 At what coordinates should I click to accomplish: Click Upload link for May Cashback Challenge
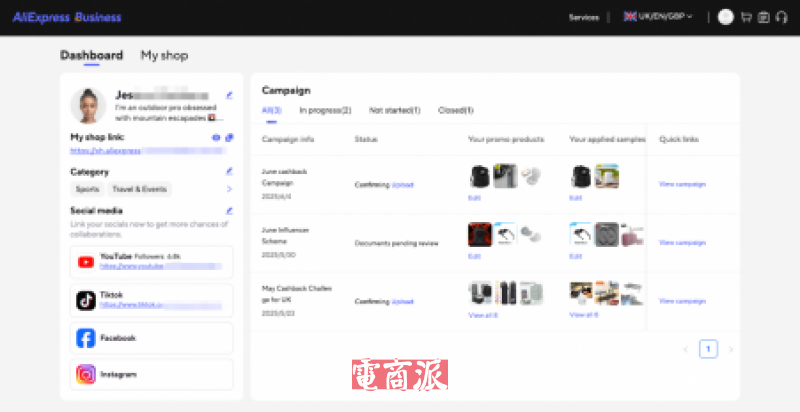[x=402, y=300]
